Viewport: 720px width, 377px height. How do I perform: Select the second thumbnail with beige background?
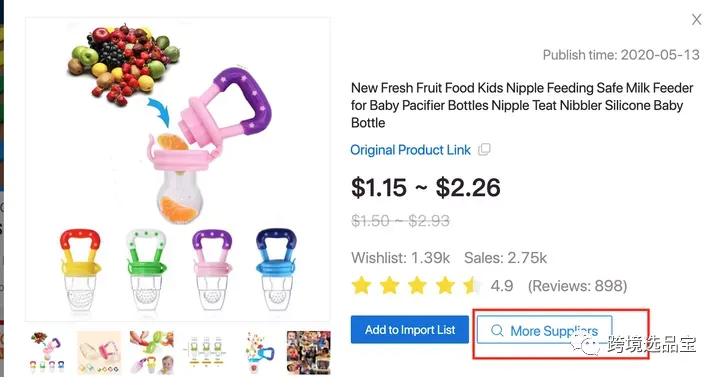click(99, 353)
